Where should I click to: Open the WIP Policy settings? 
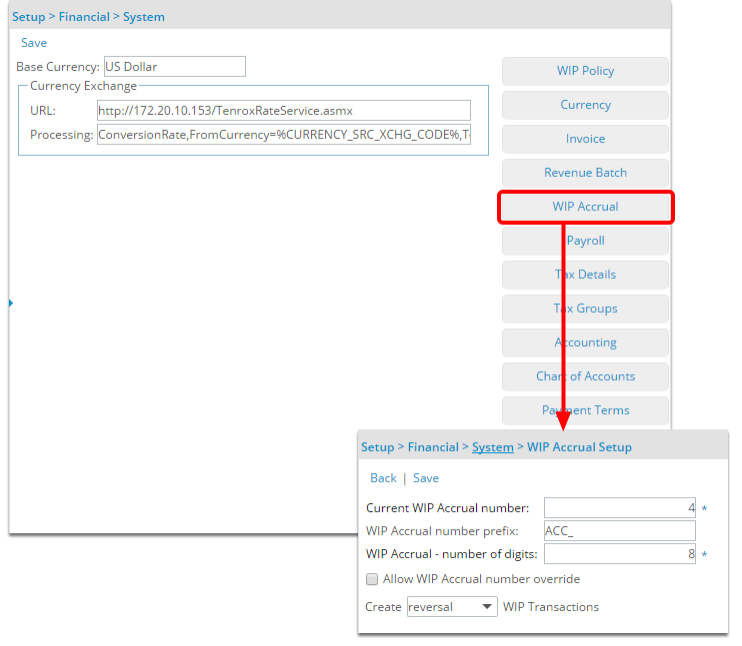(x=585, y=71)
